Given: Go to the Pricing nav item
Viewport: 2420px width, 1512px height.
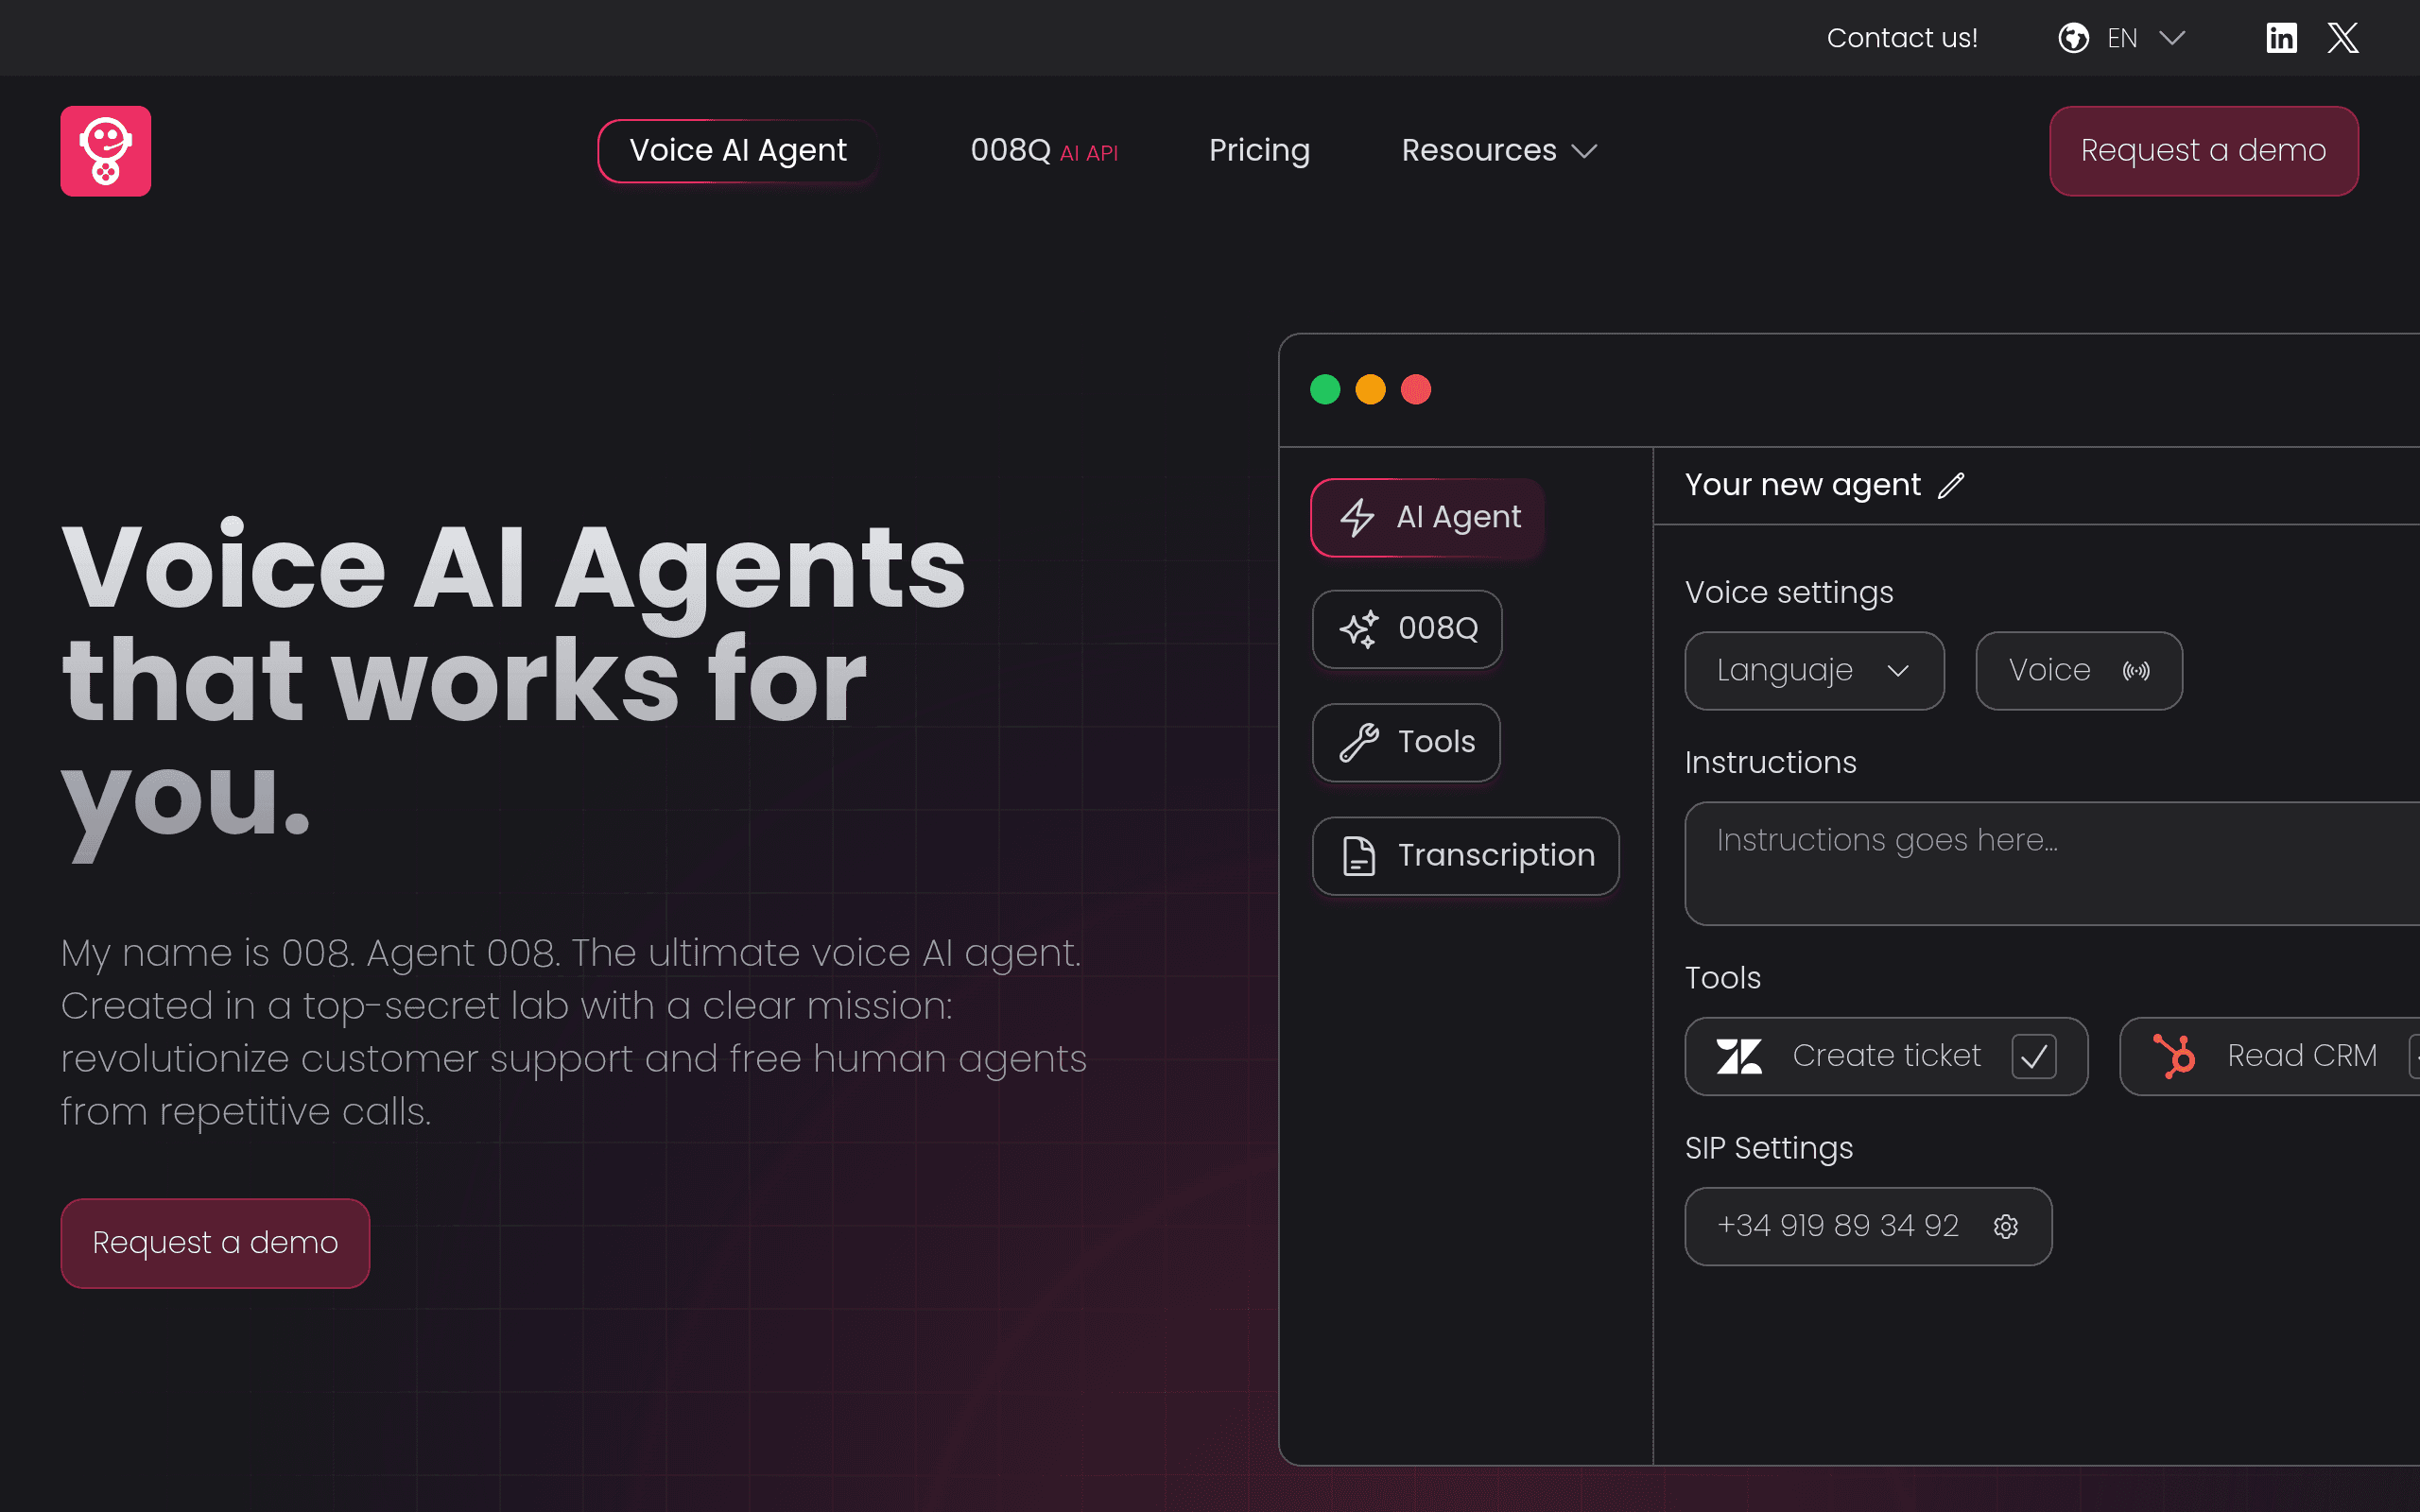Looking at the screenshot, I should 1259,151.
